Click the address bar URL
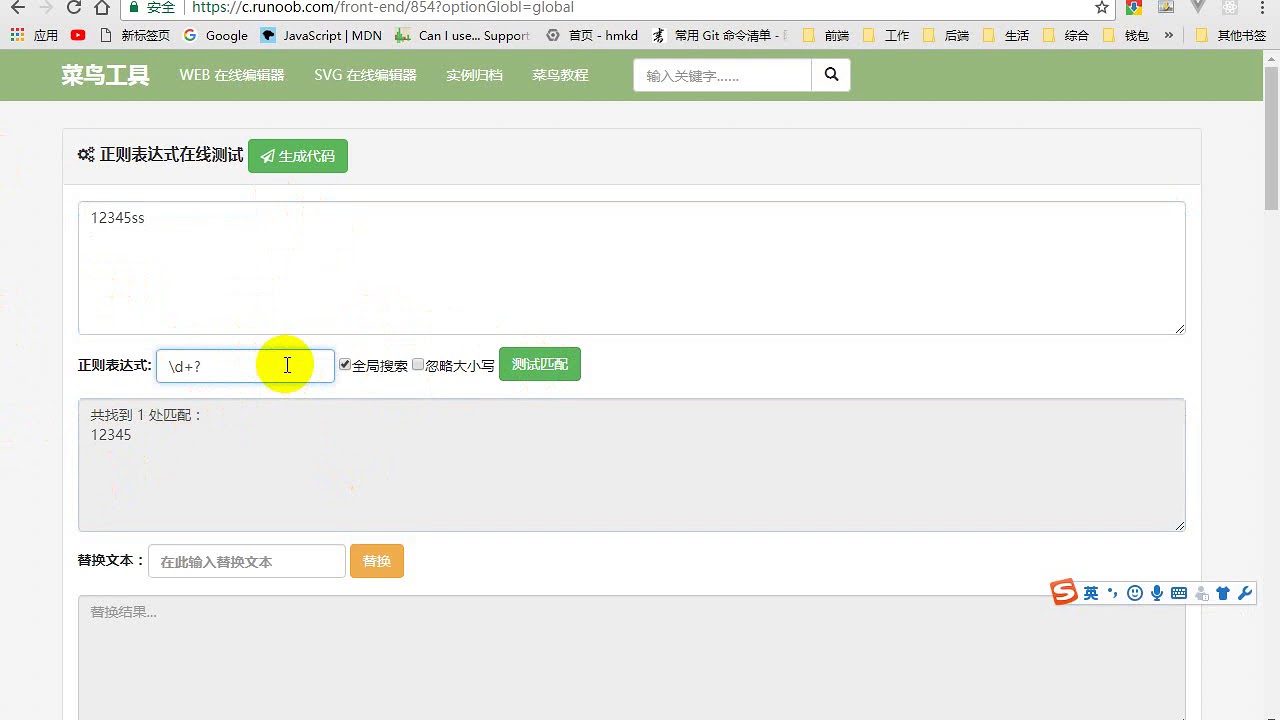Image resolution: width=1280 pixels, height=720 pixels. click(383, 8)
